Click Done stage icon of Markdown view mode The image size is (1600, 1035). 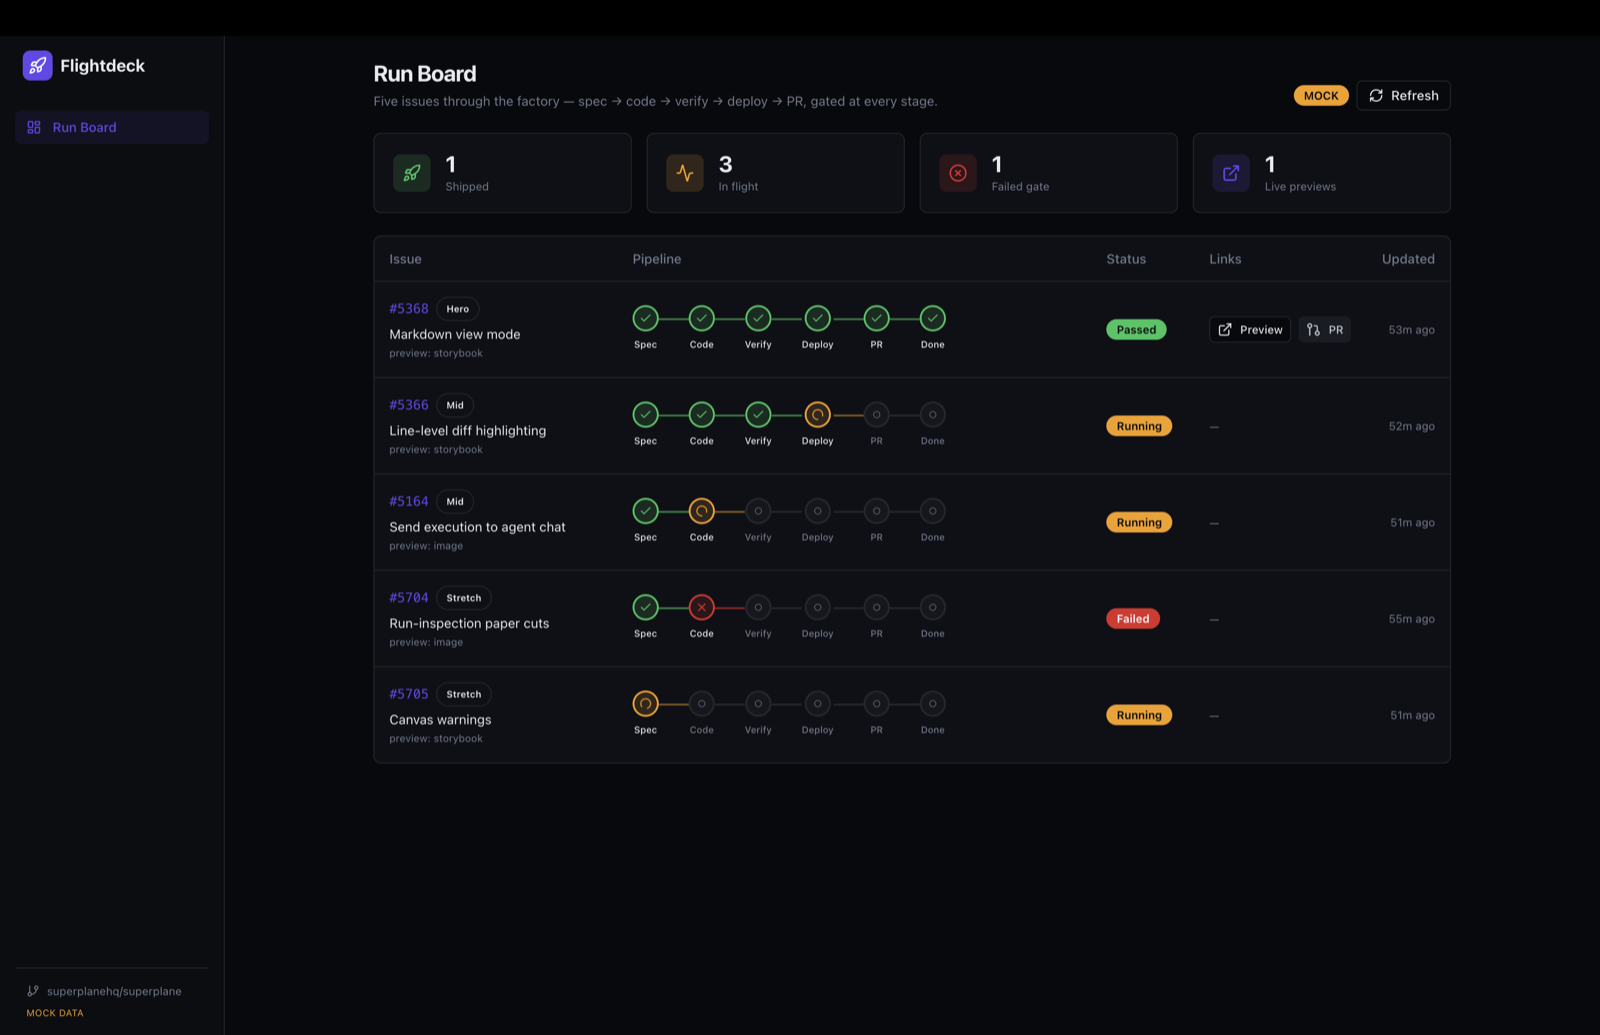(933, 318)
